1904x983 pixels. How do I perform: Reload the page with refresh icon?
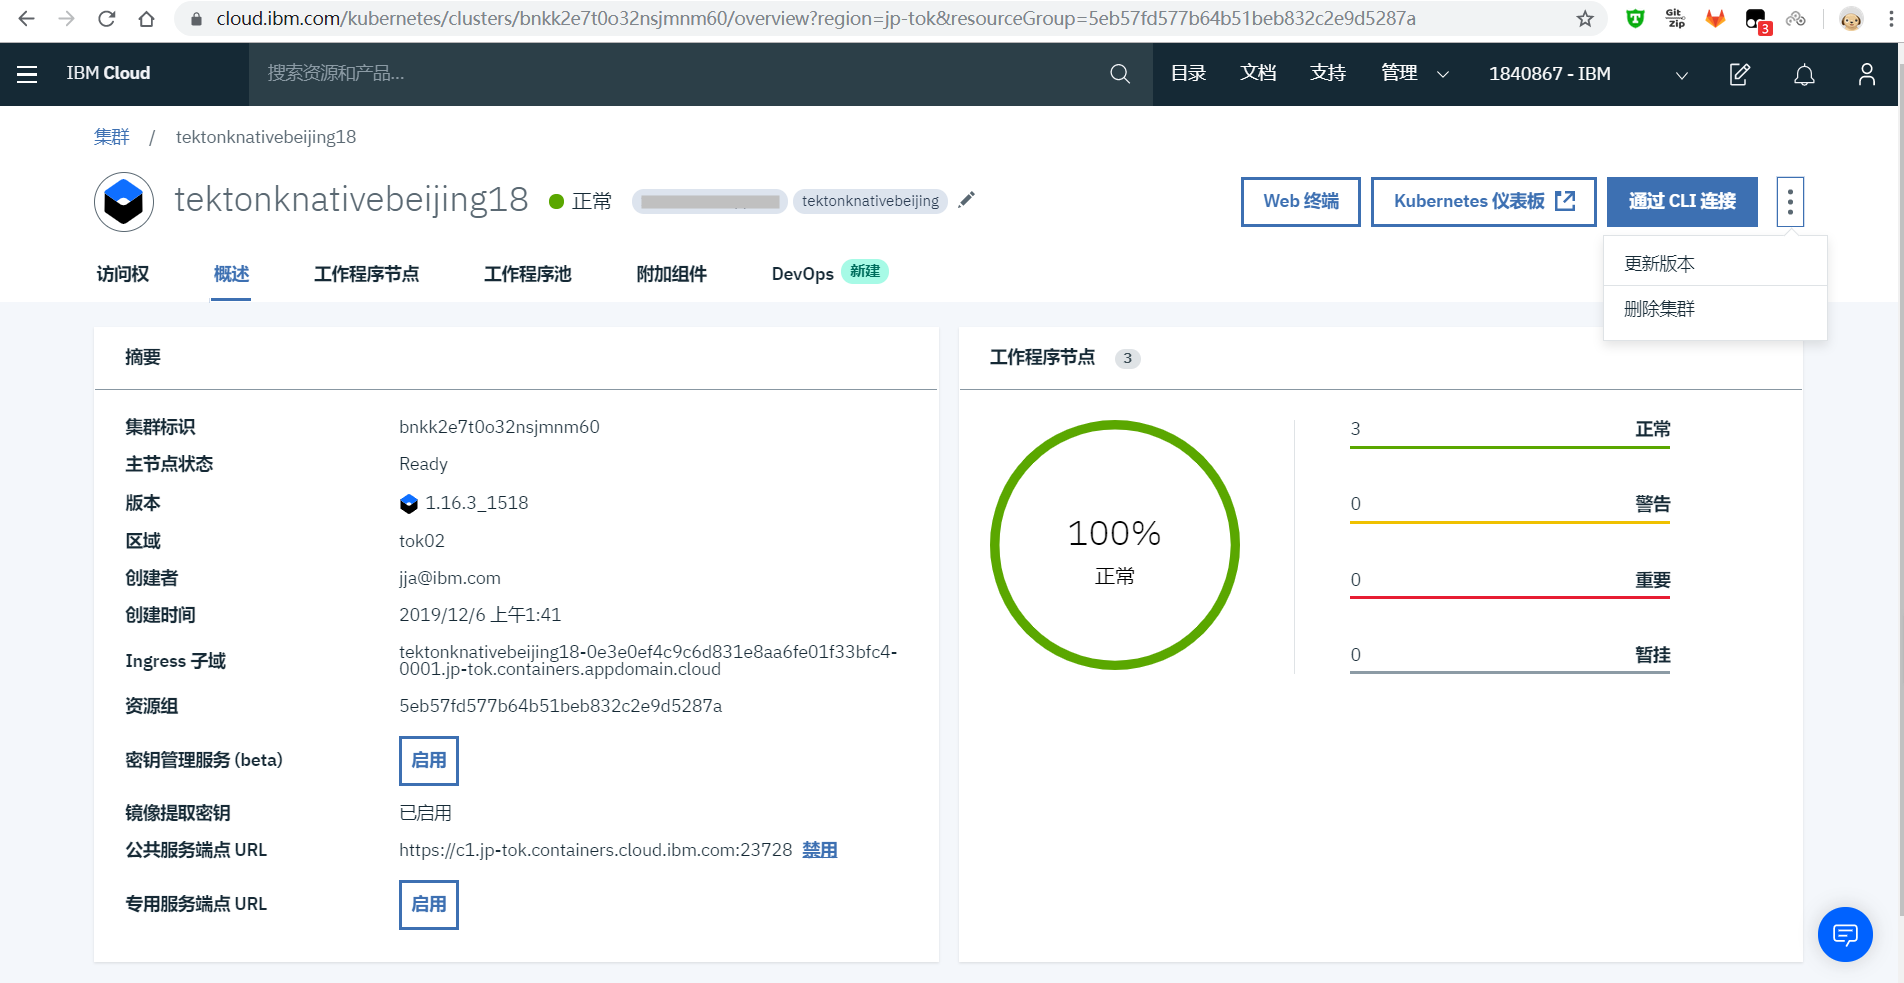[106, 19]
